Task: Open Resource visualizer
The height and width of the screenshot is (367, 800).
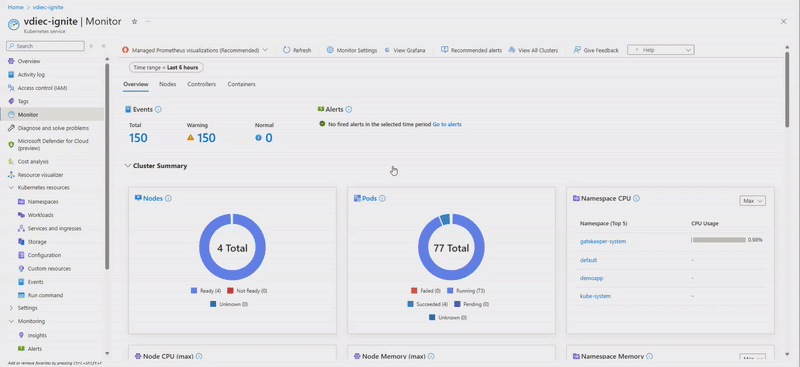Action: [x=39, y=175]
